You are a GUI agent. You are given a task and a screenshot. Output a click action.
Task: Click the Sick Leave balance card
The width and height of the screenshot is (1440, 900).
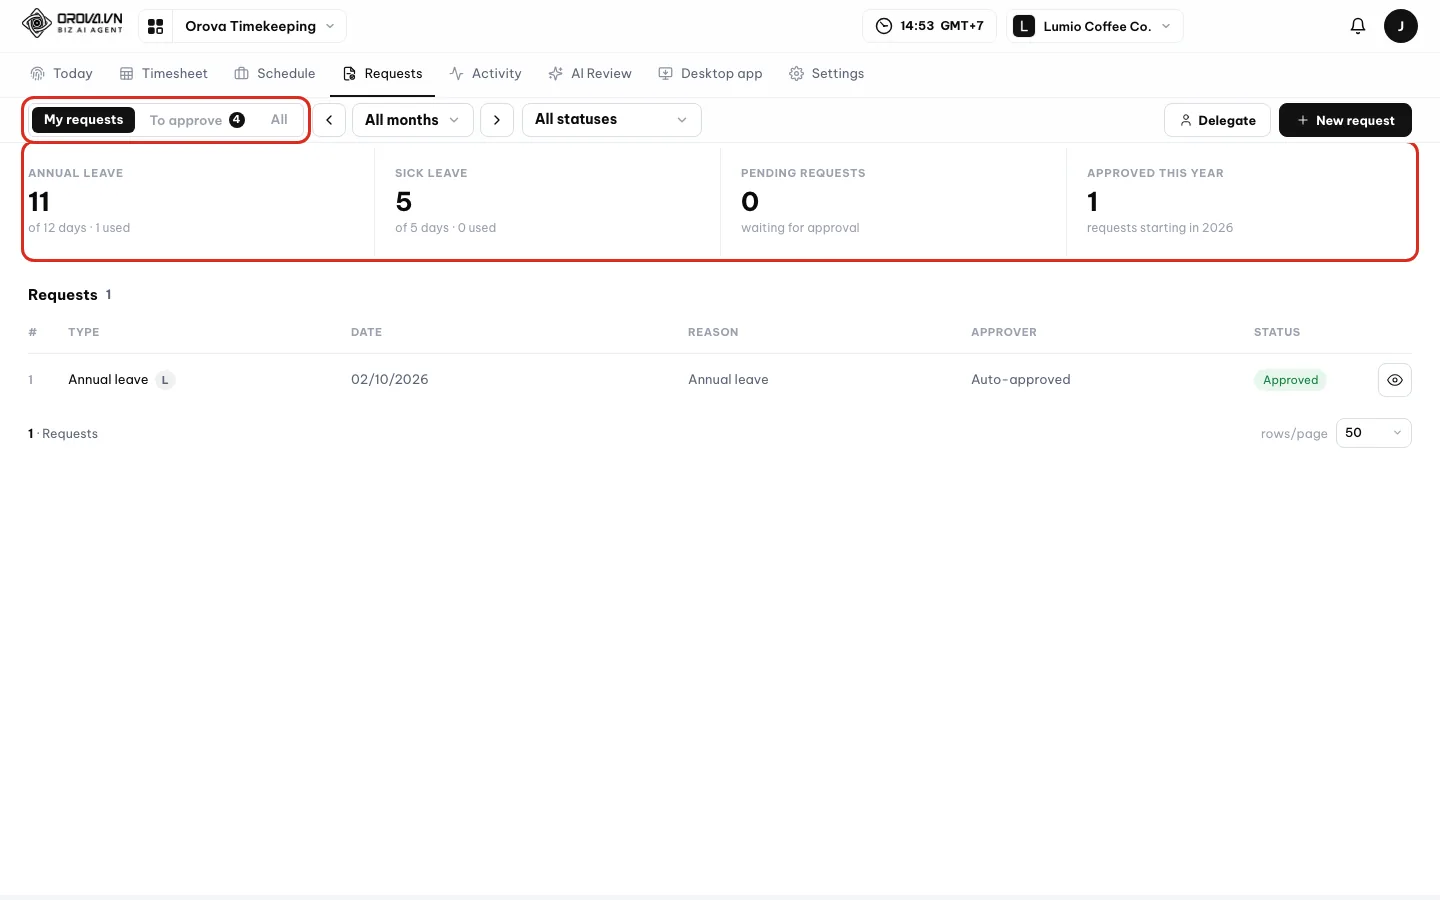coord(547,201)
